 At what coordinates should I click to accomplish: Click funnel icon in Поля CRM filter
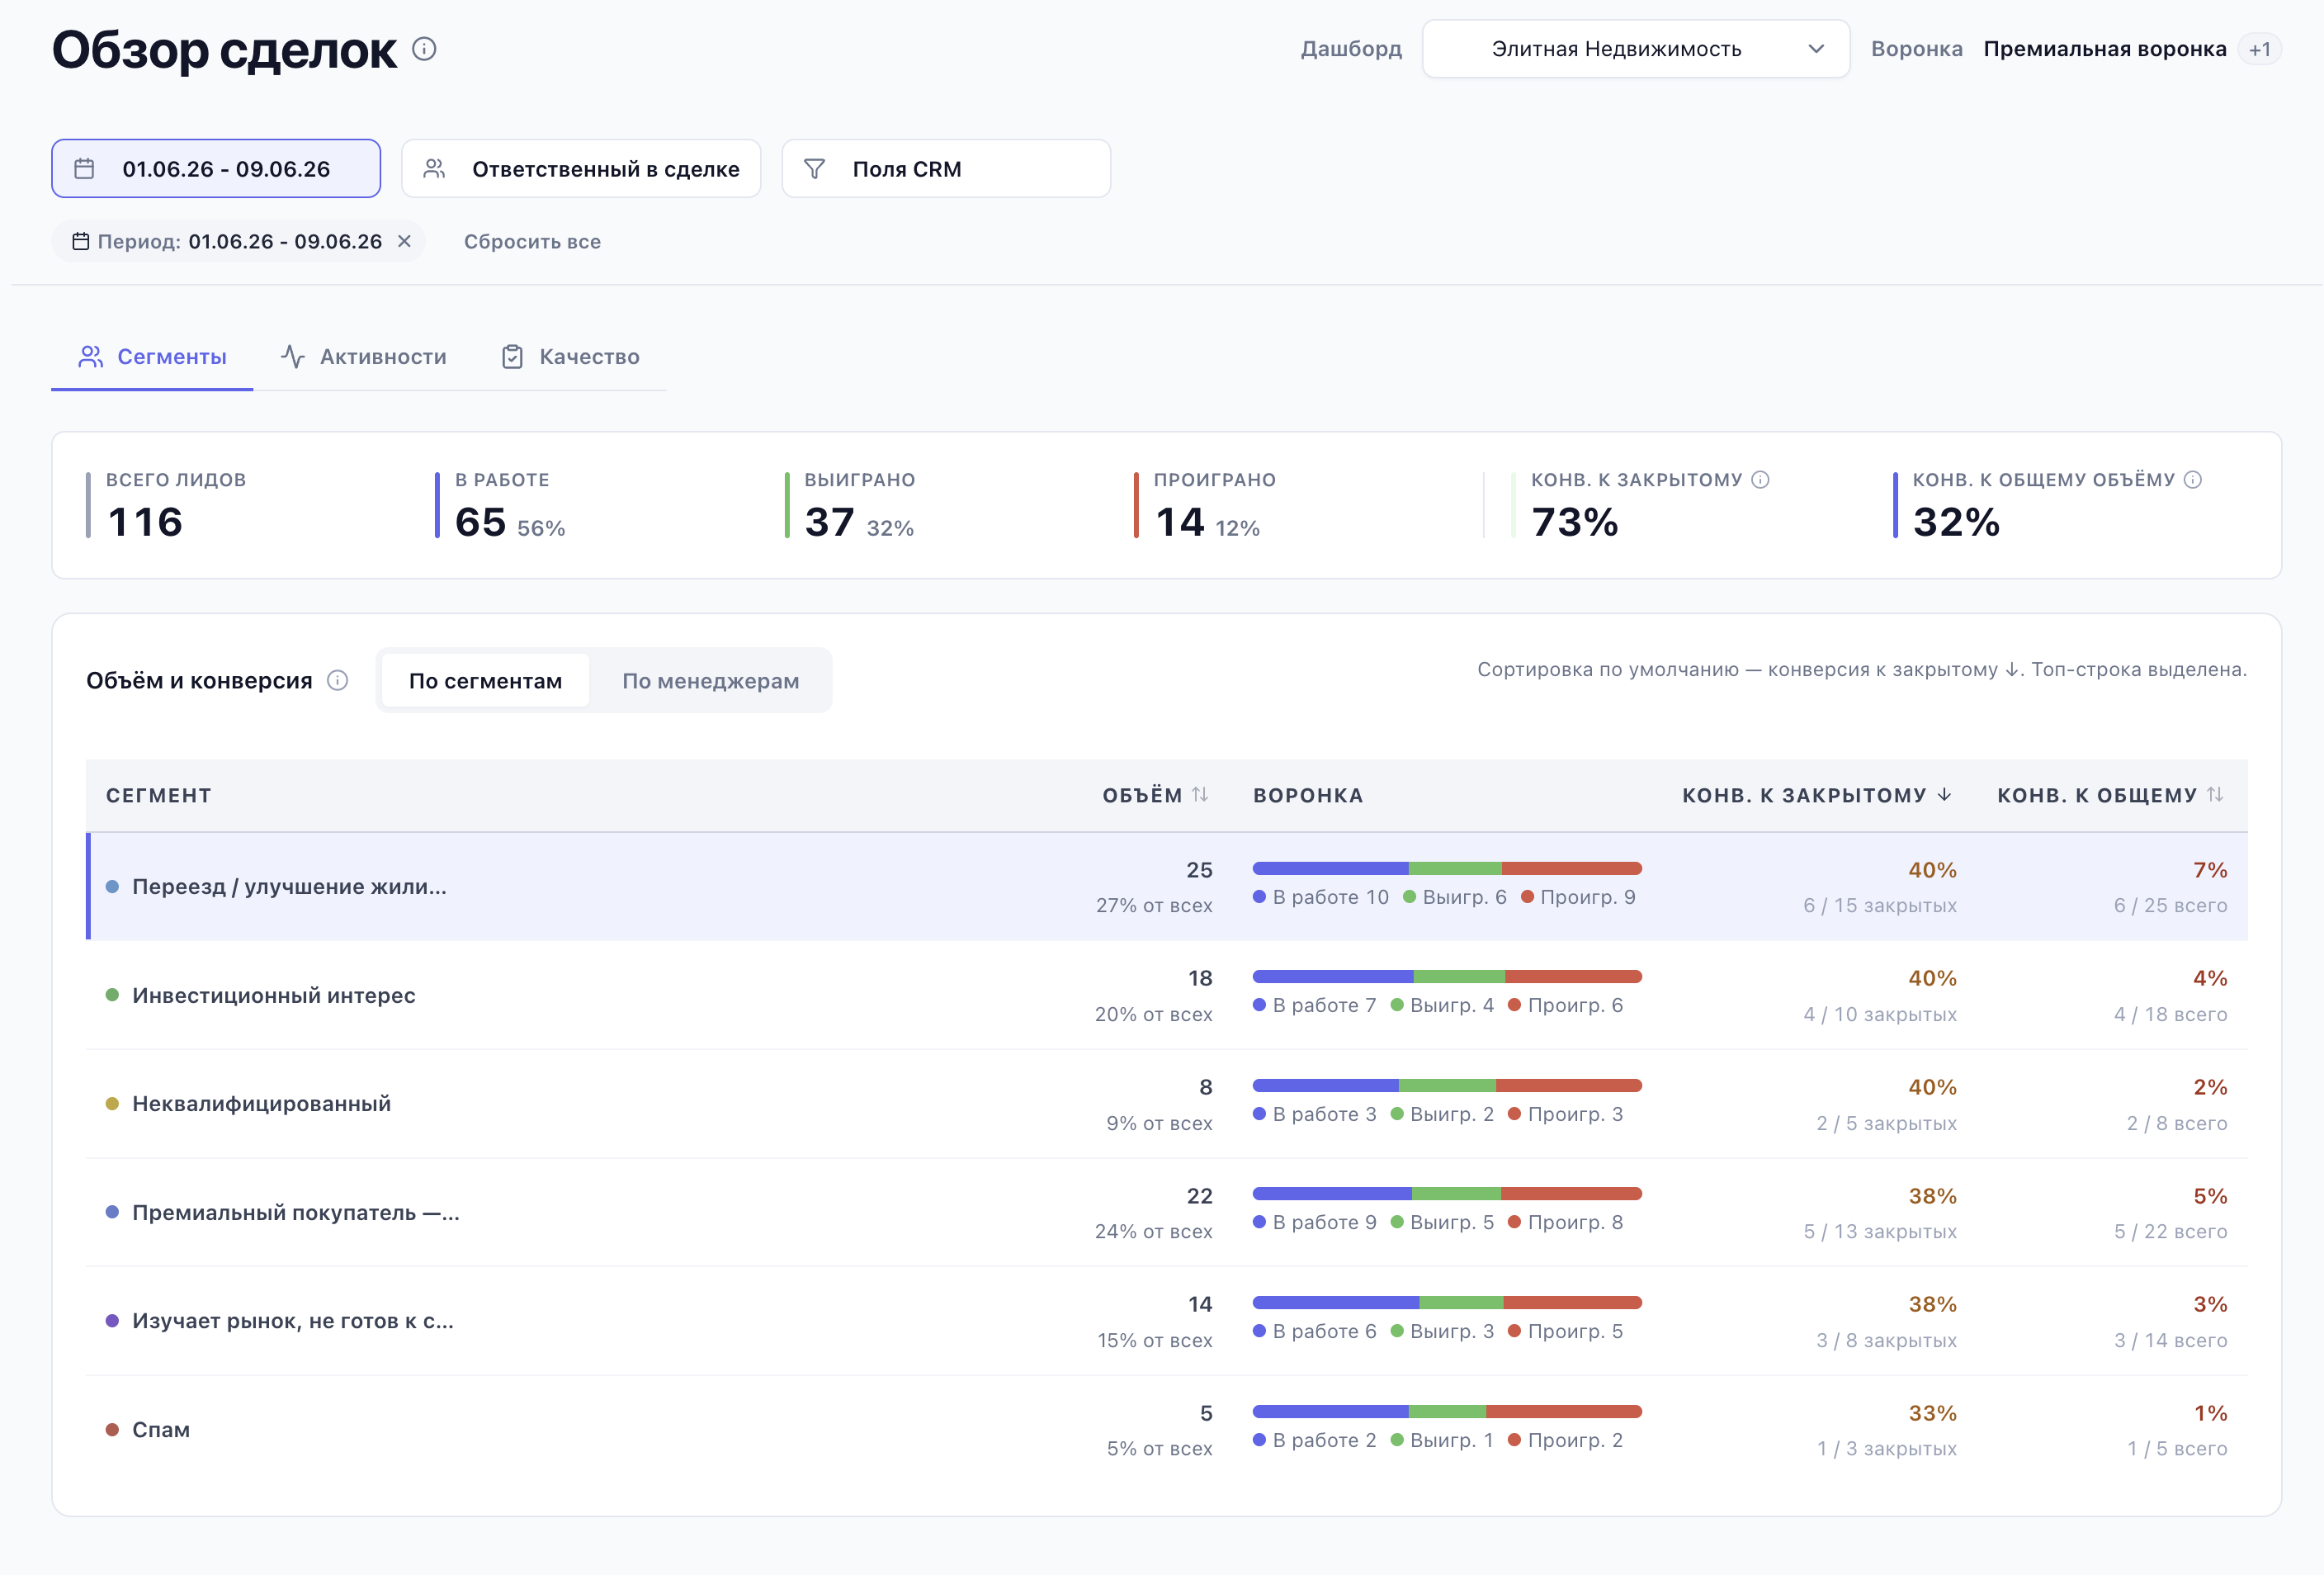click(815, 169)
